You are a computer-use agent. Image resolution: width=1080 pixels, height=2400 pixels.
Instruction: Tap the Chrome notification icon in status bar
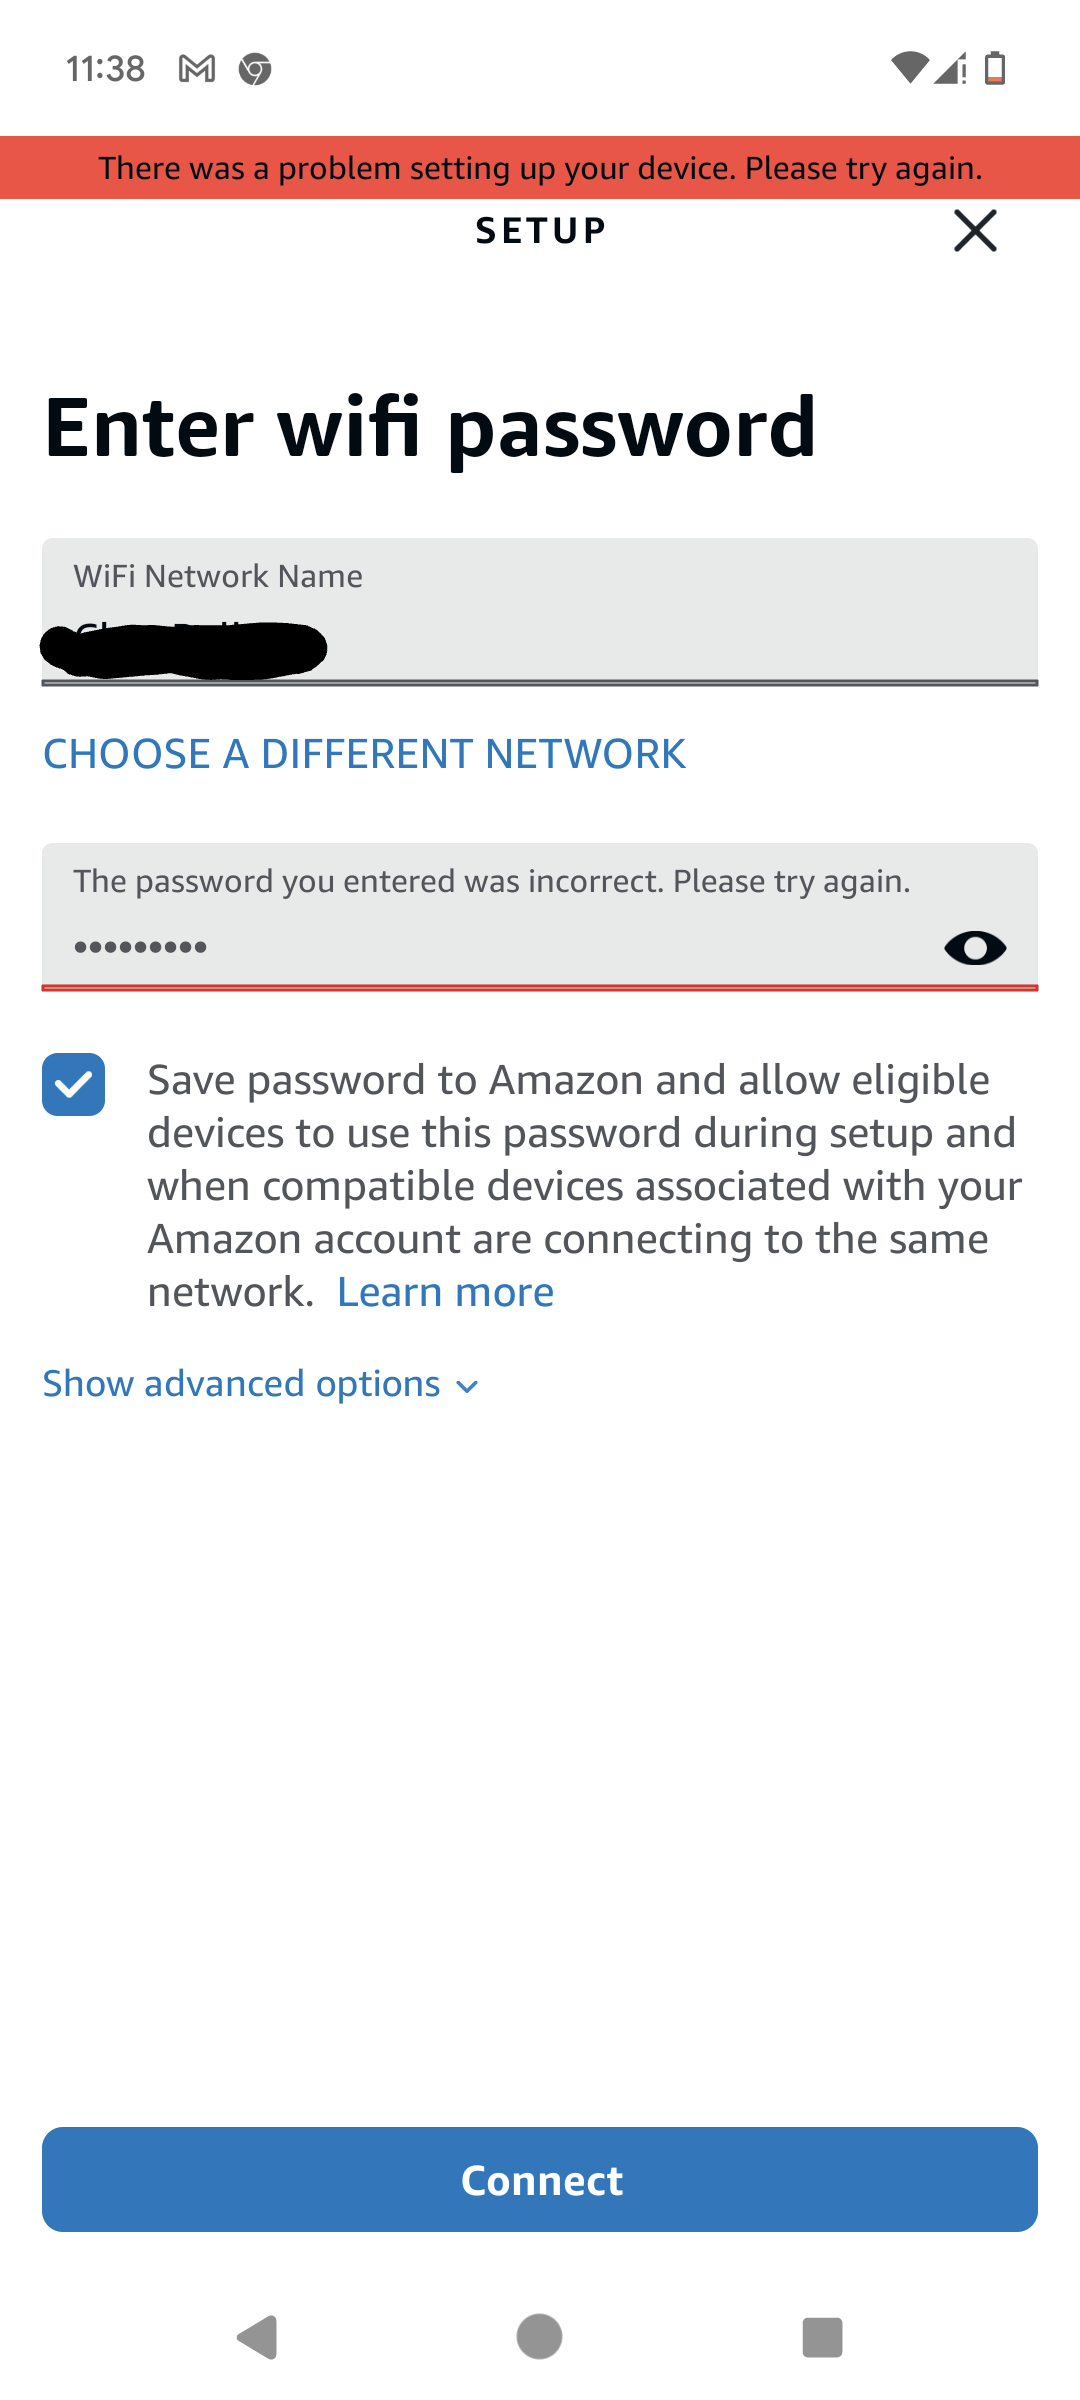point(255,69)
